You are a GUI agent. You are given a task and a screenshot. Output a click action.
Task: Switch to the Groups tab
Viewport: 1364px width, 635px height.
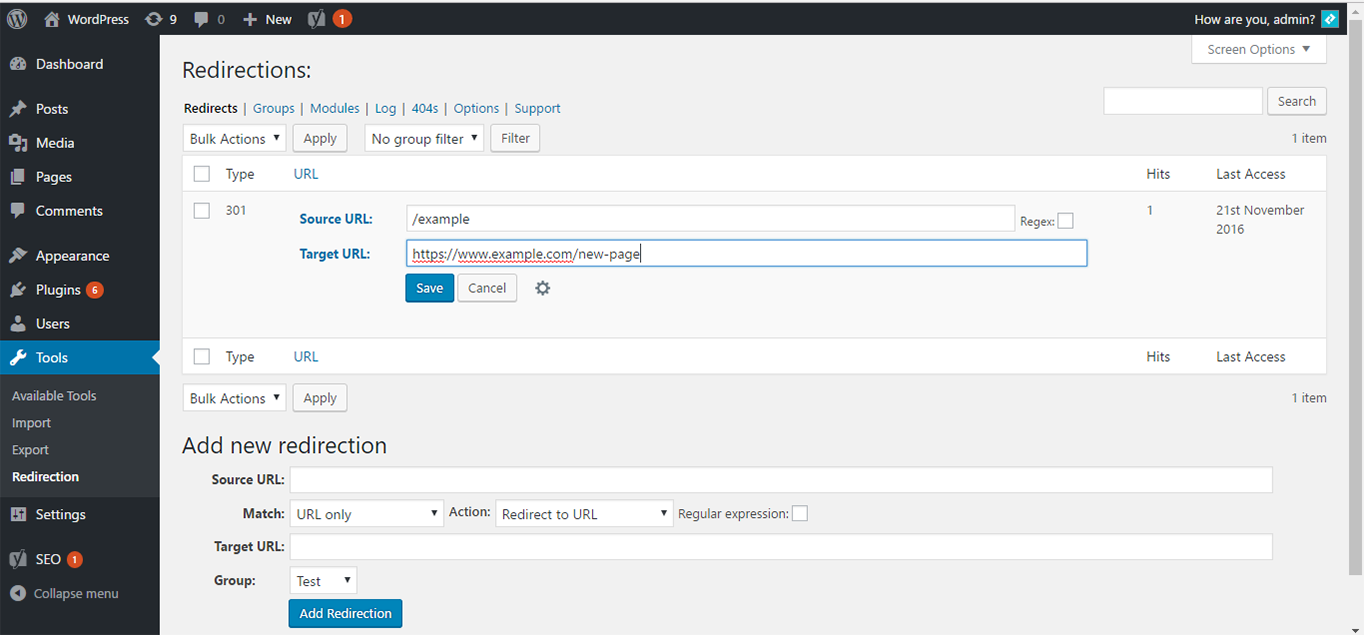[273, 108]
